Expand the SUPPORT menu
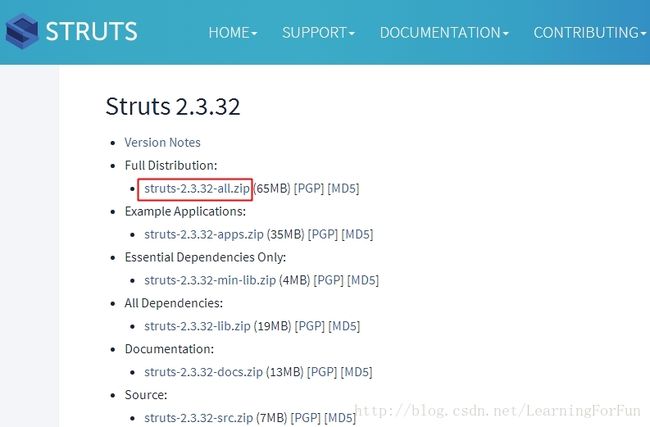This screenshot has width=650, height=427. (318, 32)
